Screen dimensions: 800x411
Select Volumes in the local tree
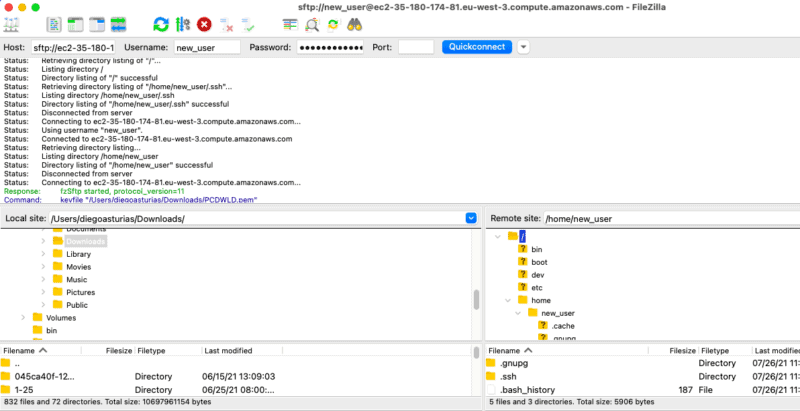coord(61,318)
